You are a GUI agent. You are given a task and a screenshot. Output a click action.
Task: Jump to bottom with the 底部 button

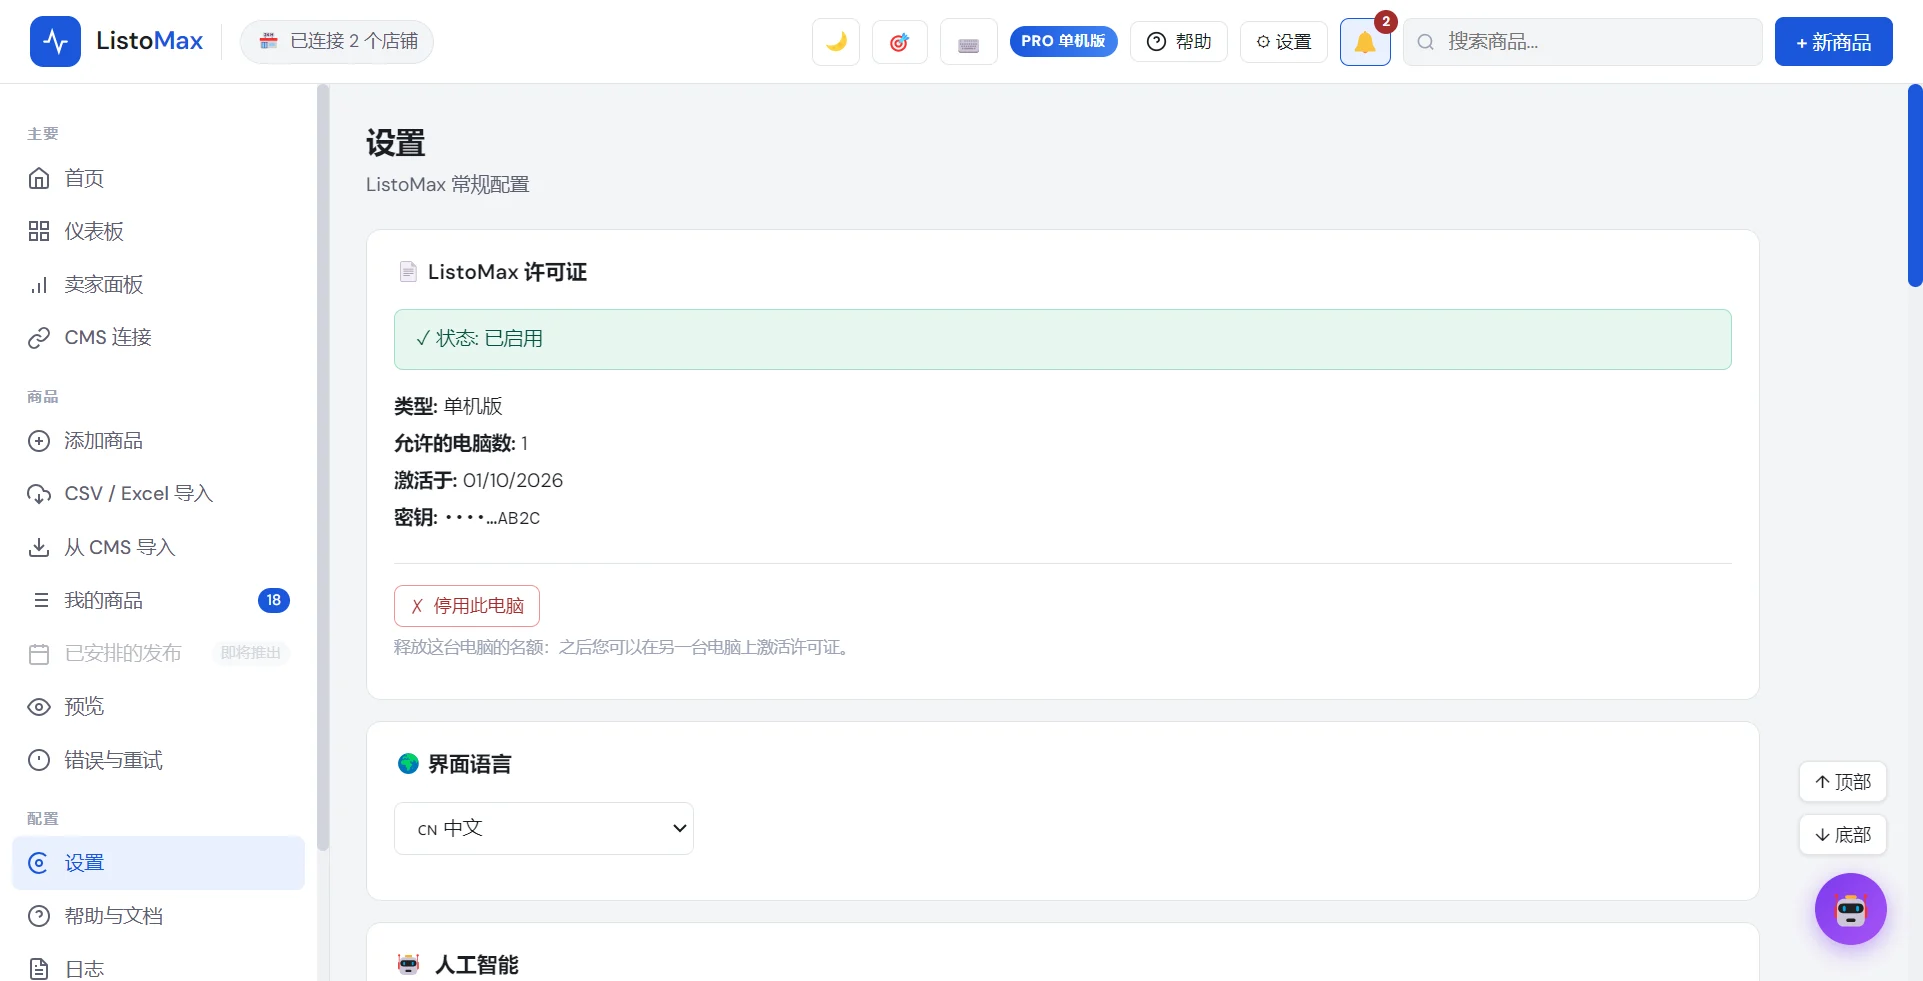(1843, 835)
